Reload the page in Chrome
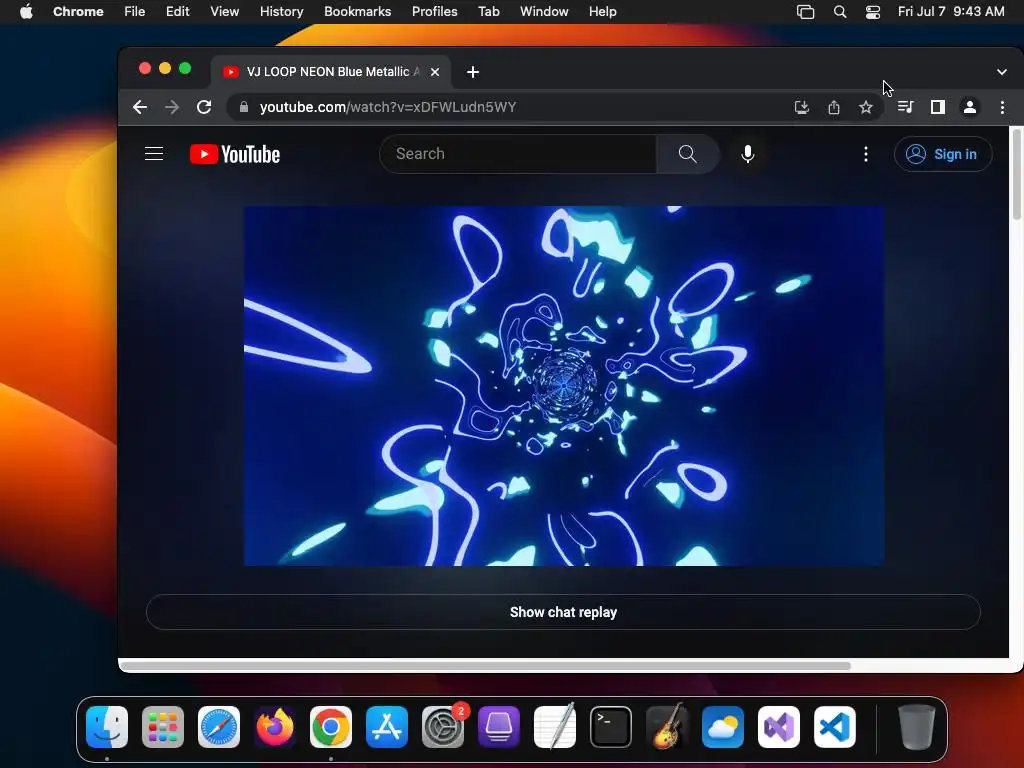The image size is (1024, 768). coord(204,107)
